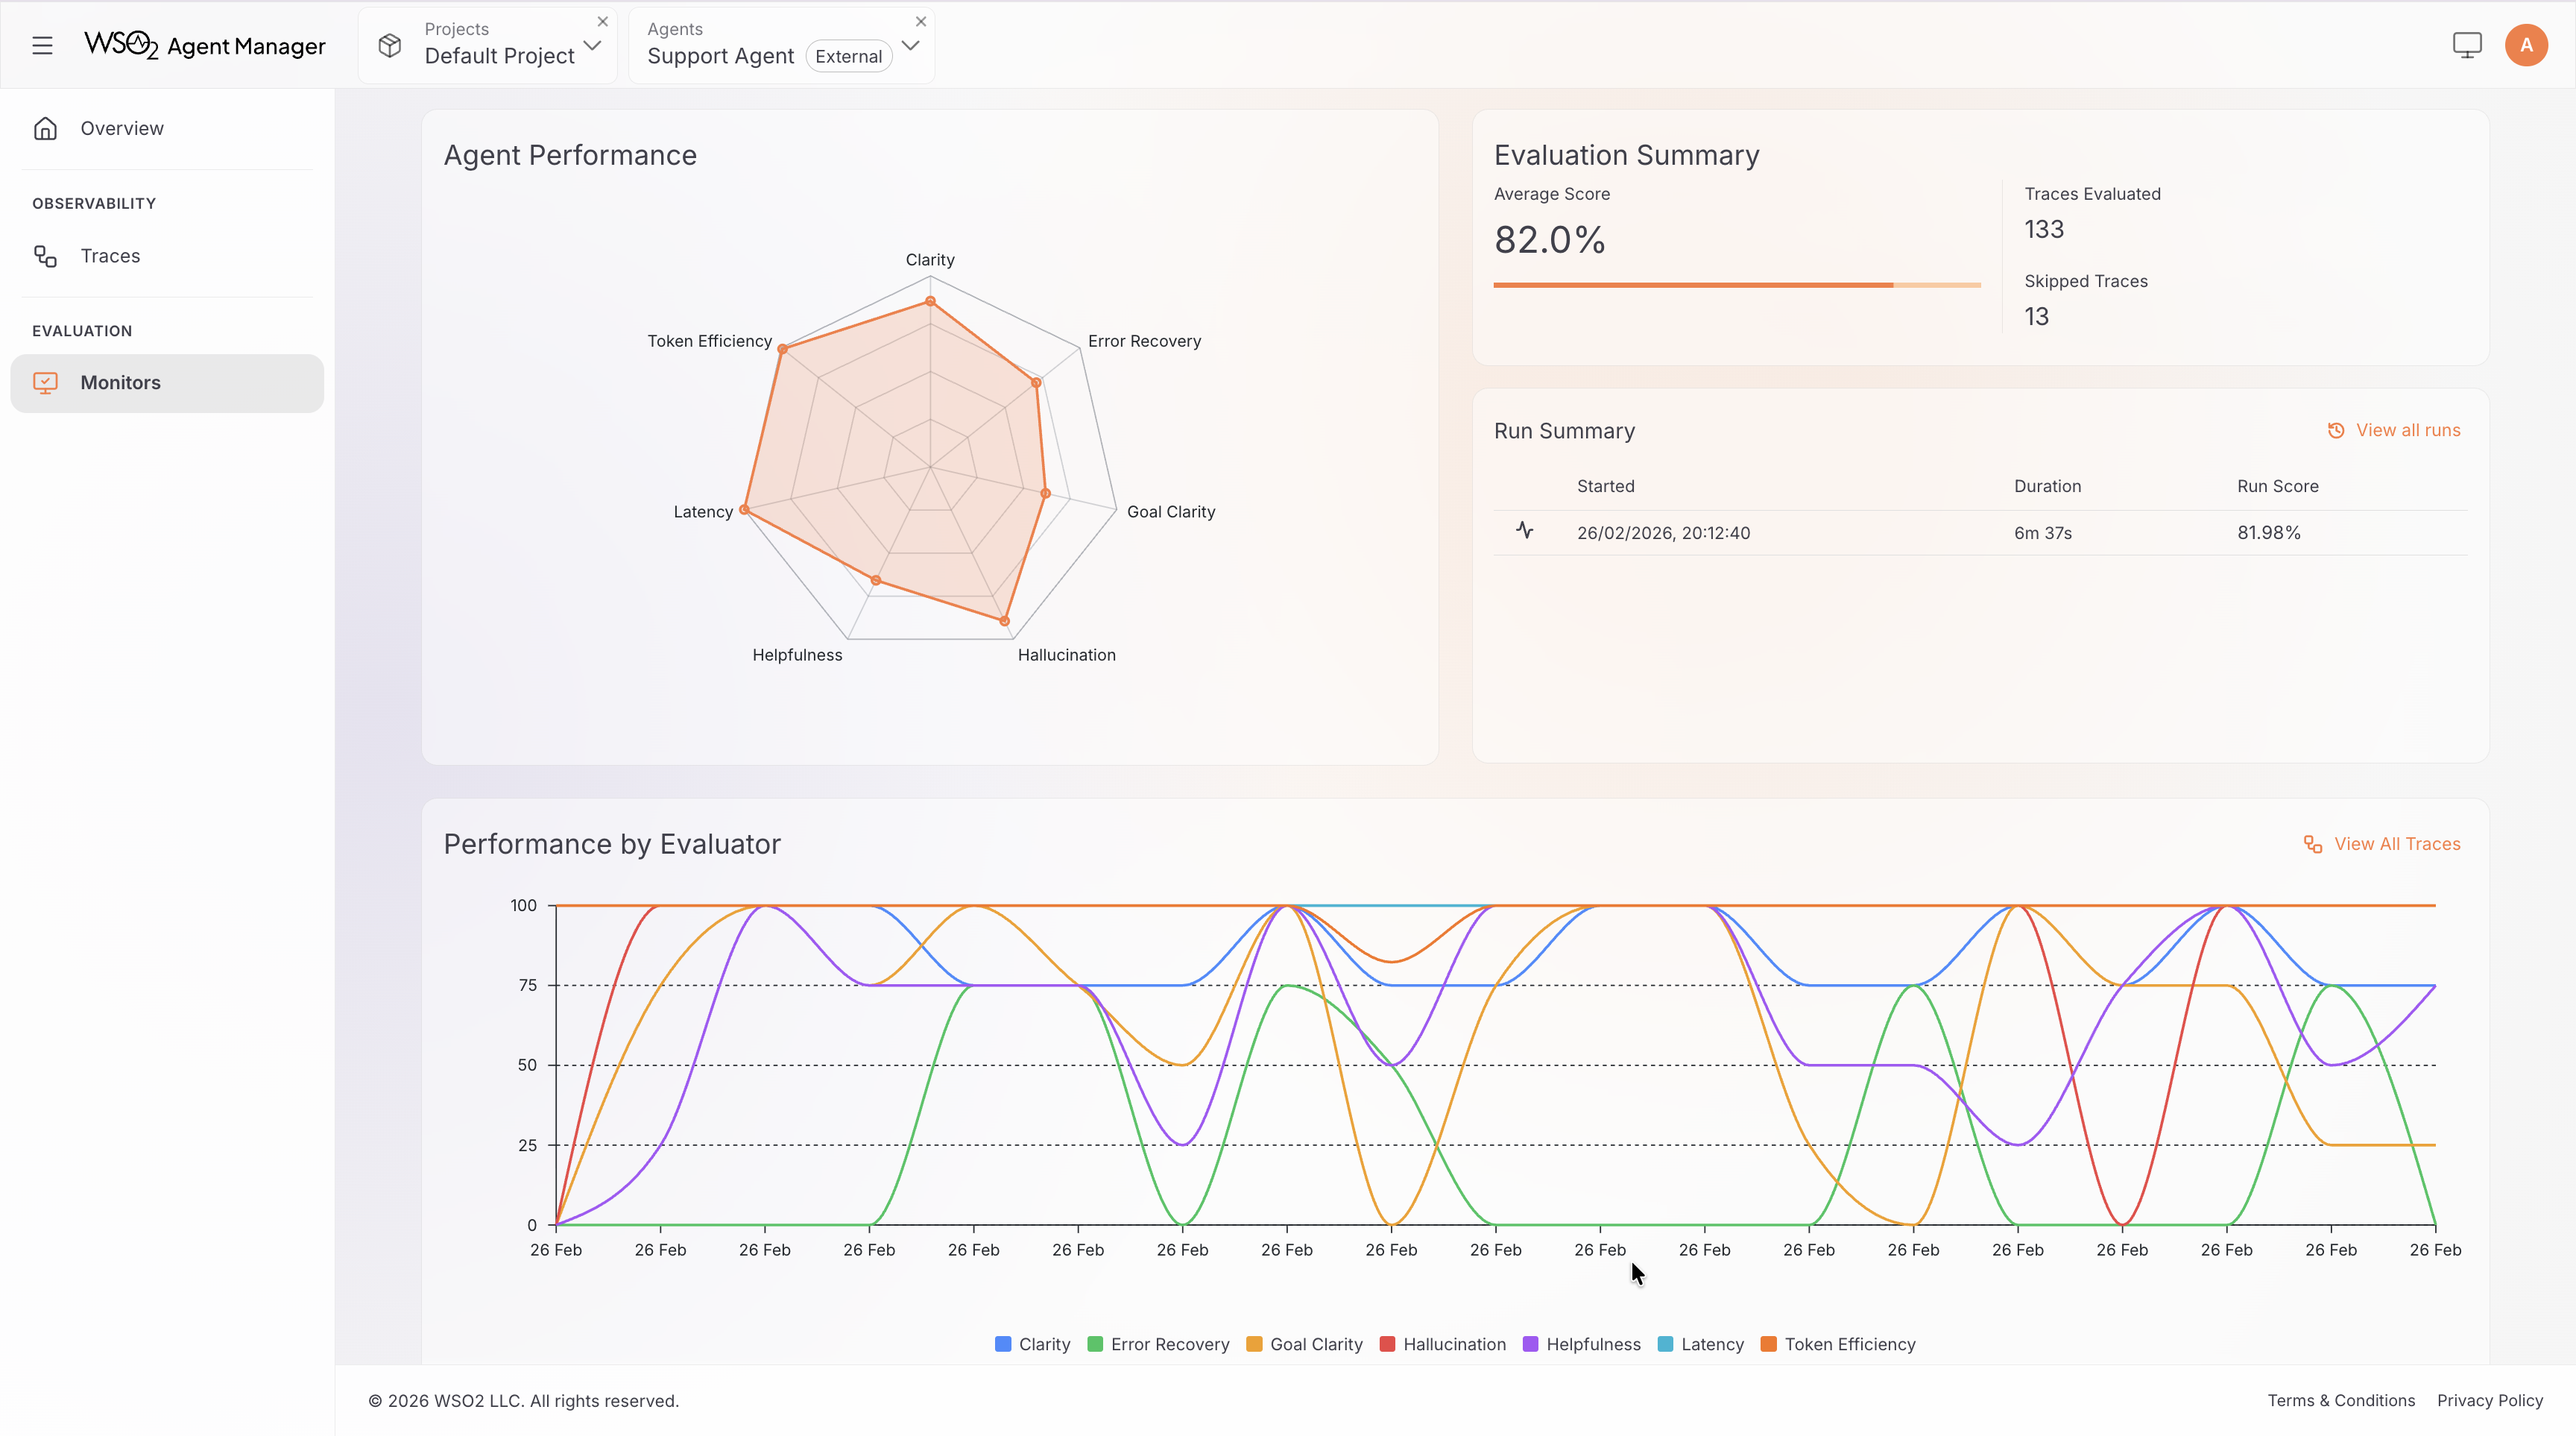Open Terms & Conditions in the footer

coord(2340,1400)
